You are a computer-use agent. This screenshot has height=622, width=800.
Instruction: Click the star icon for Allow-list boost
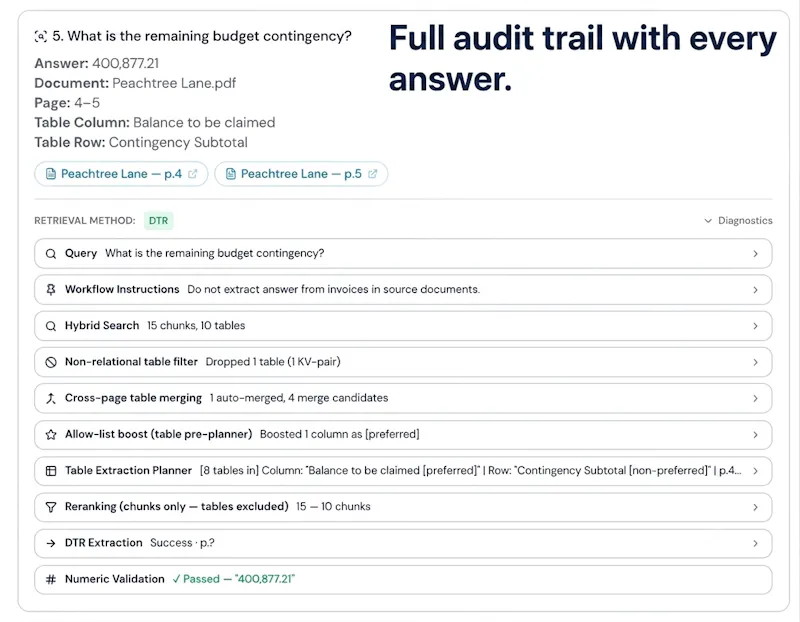click(x=51, y=435)
